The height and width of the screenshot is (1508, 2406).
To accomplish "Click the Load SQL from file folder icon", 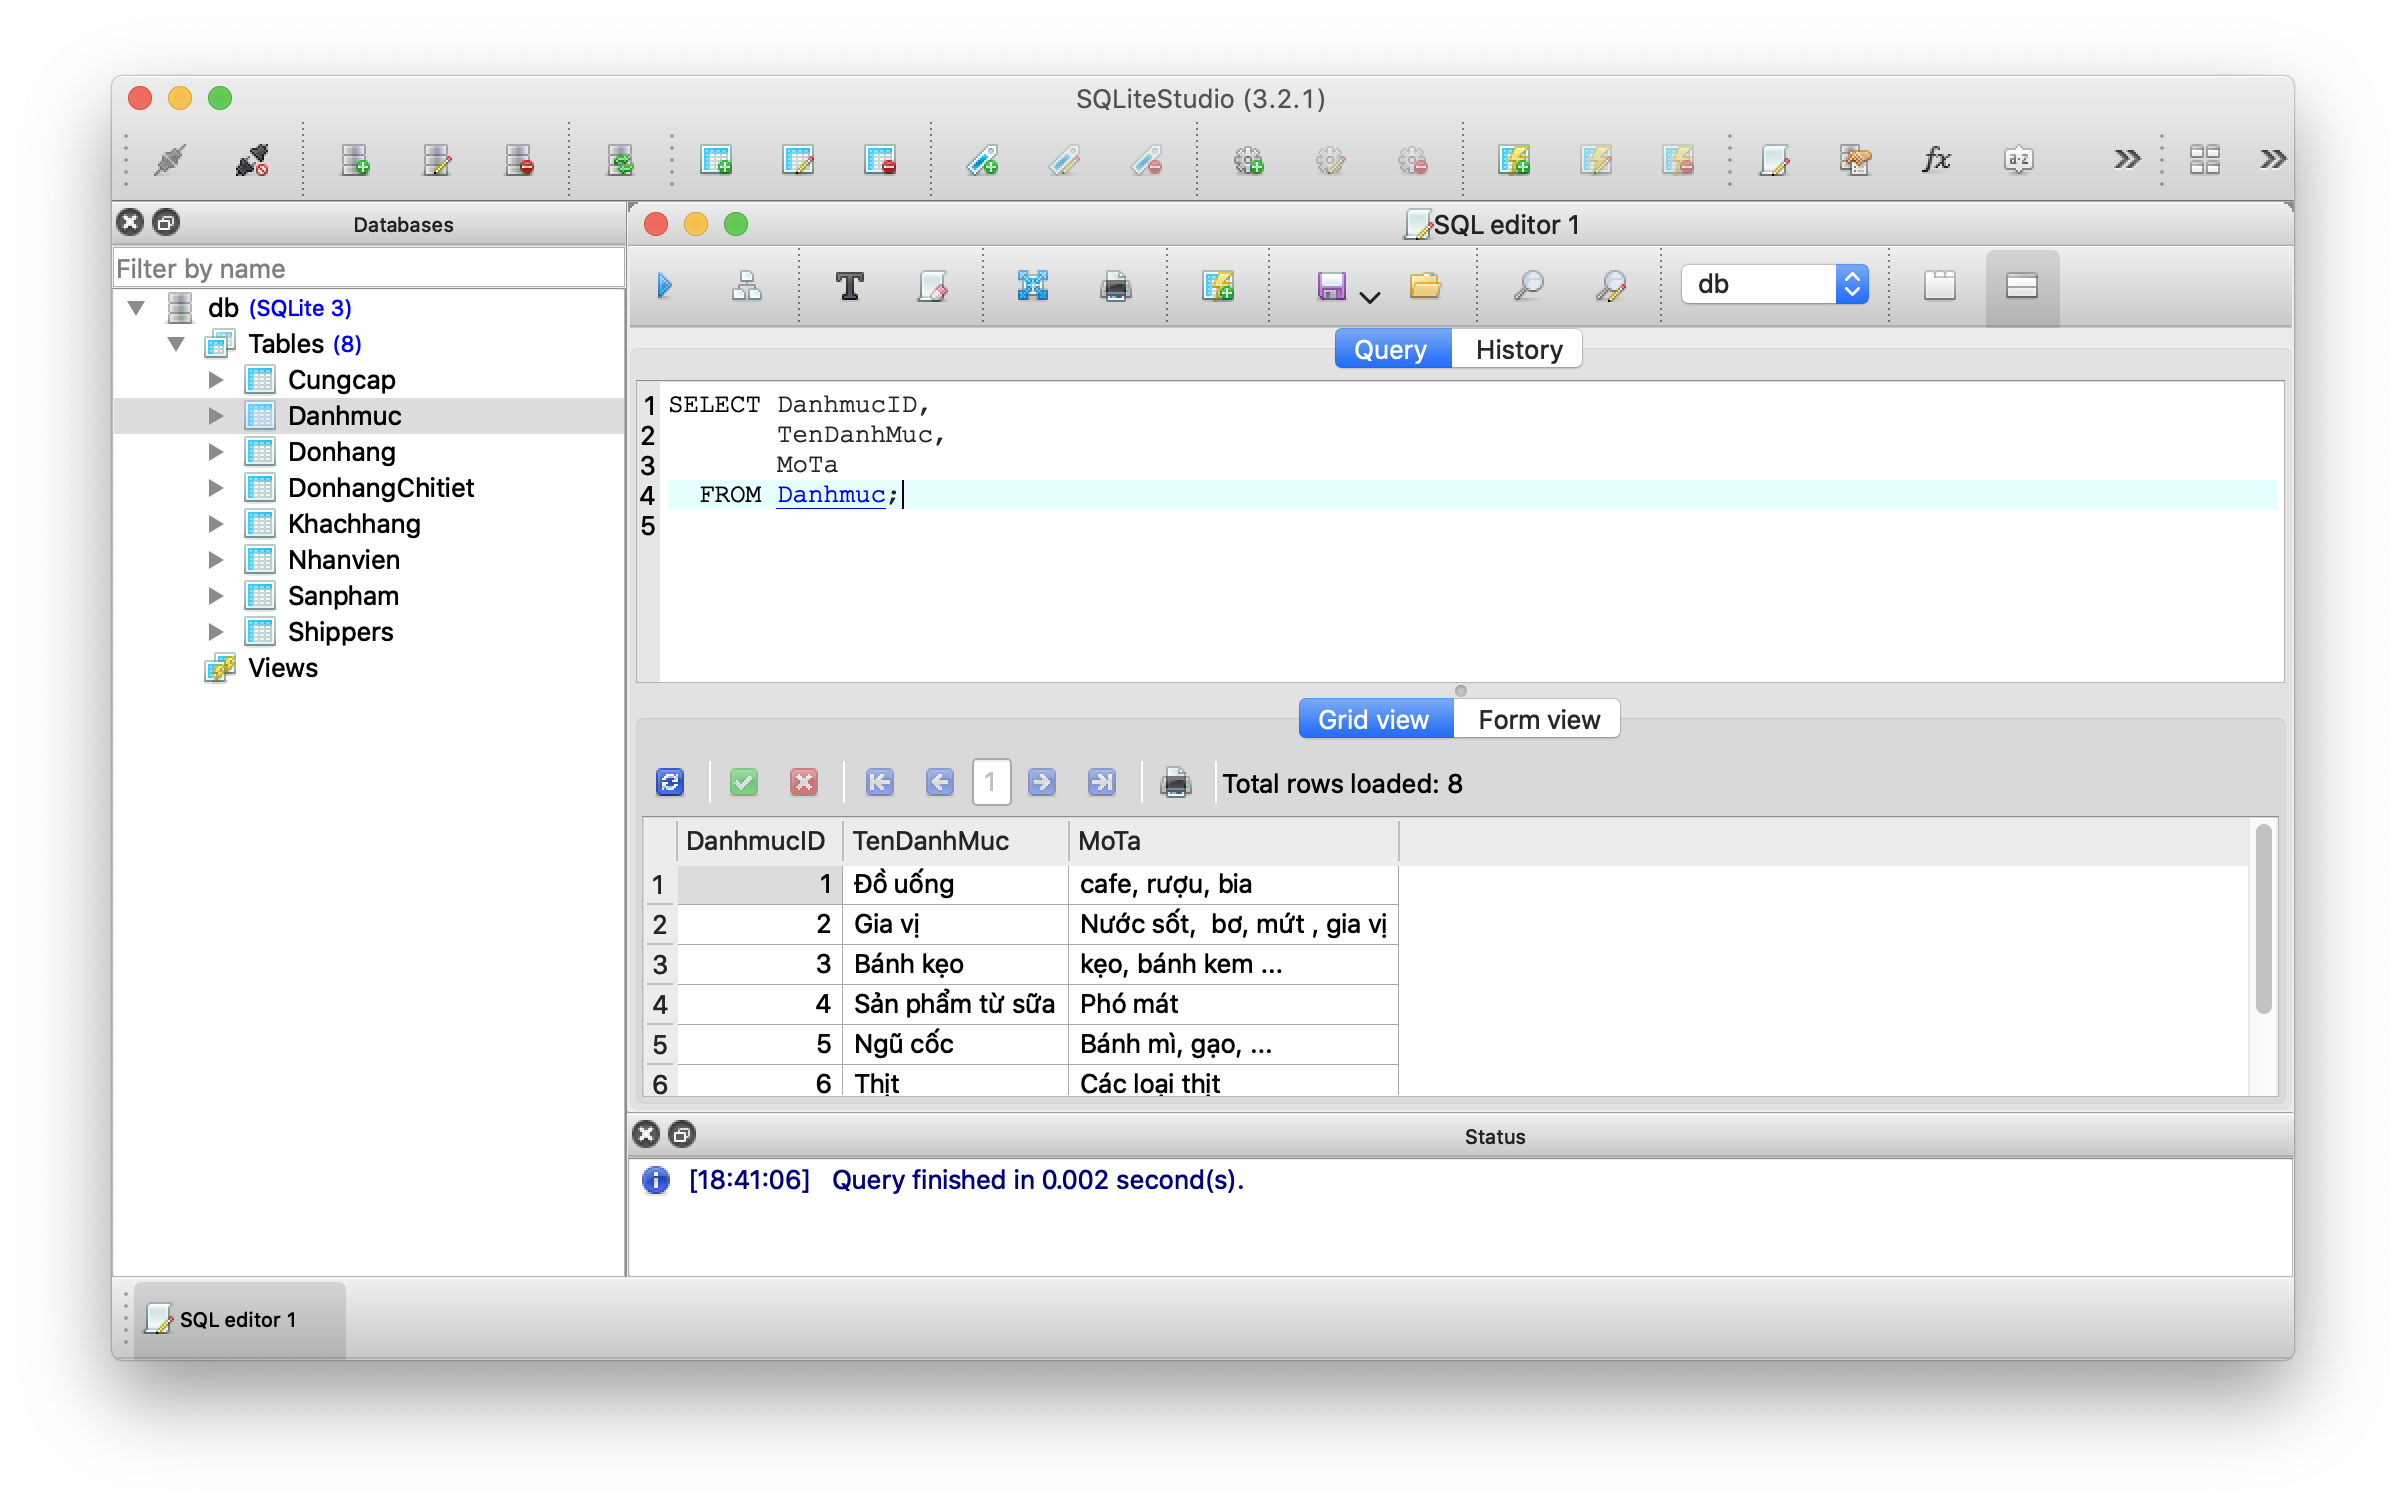I will [1425, 286].
